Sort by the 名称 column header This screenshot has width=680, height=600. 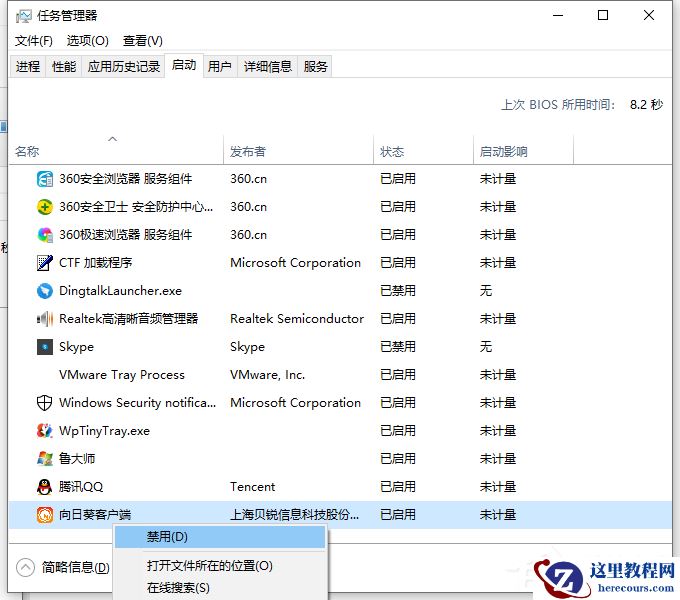(116, 150)
